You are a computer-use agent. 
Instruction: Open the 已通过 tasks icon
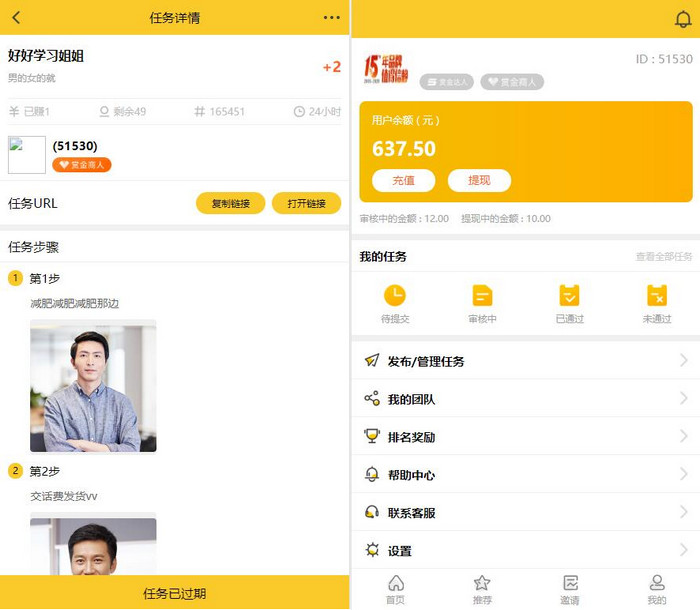(569, 295)
